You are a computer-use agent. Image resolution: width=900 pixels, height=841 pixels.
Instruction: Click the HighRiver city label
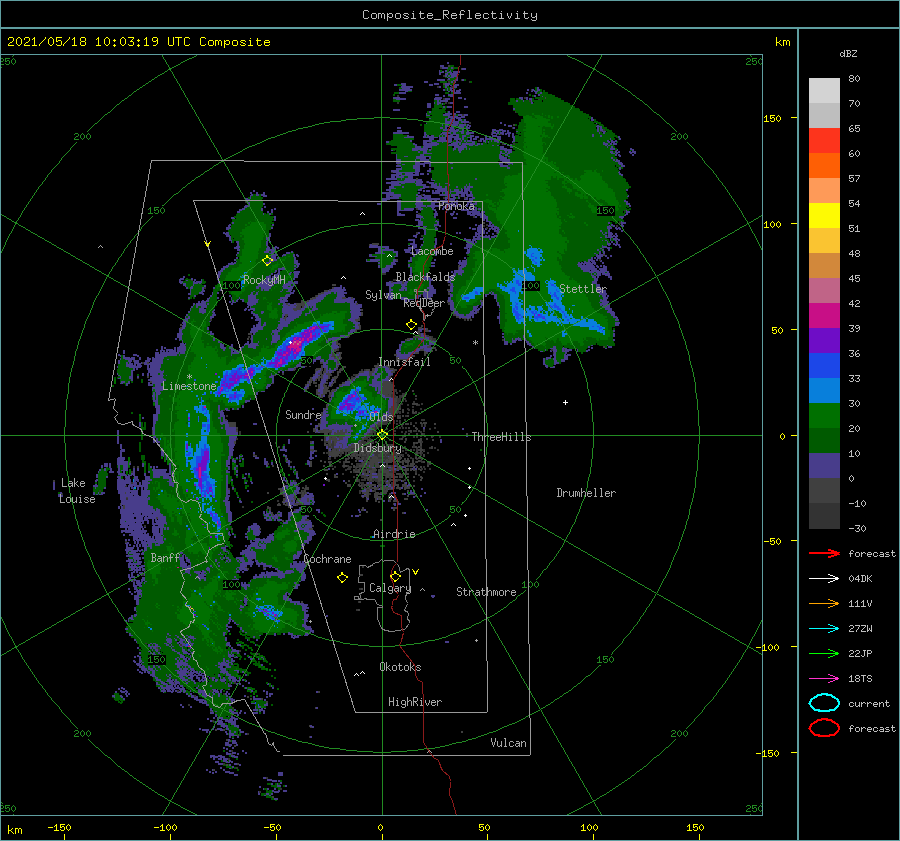click(415, 702)
